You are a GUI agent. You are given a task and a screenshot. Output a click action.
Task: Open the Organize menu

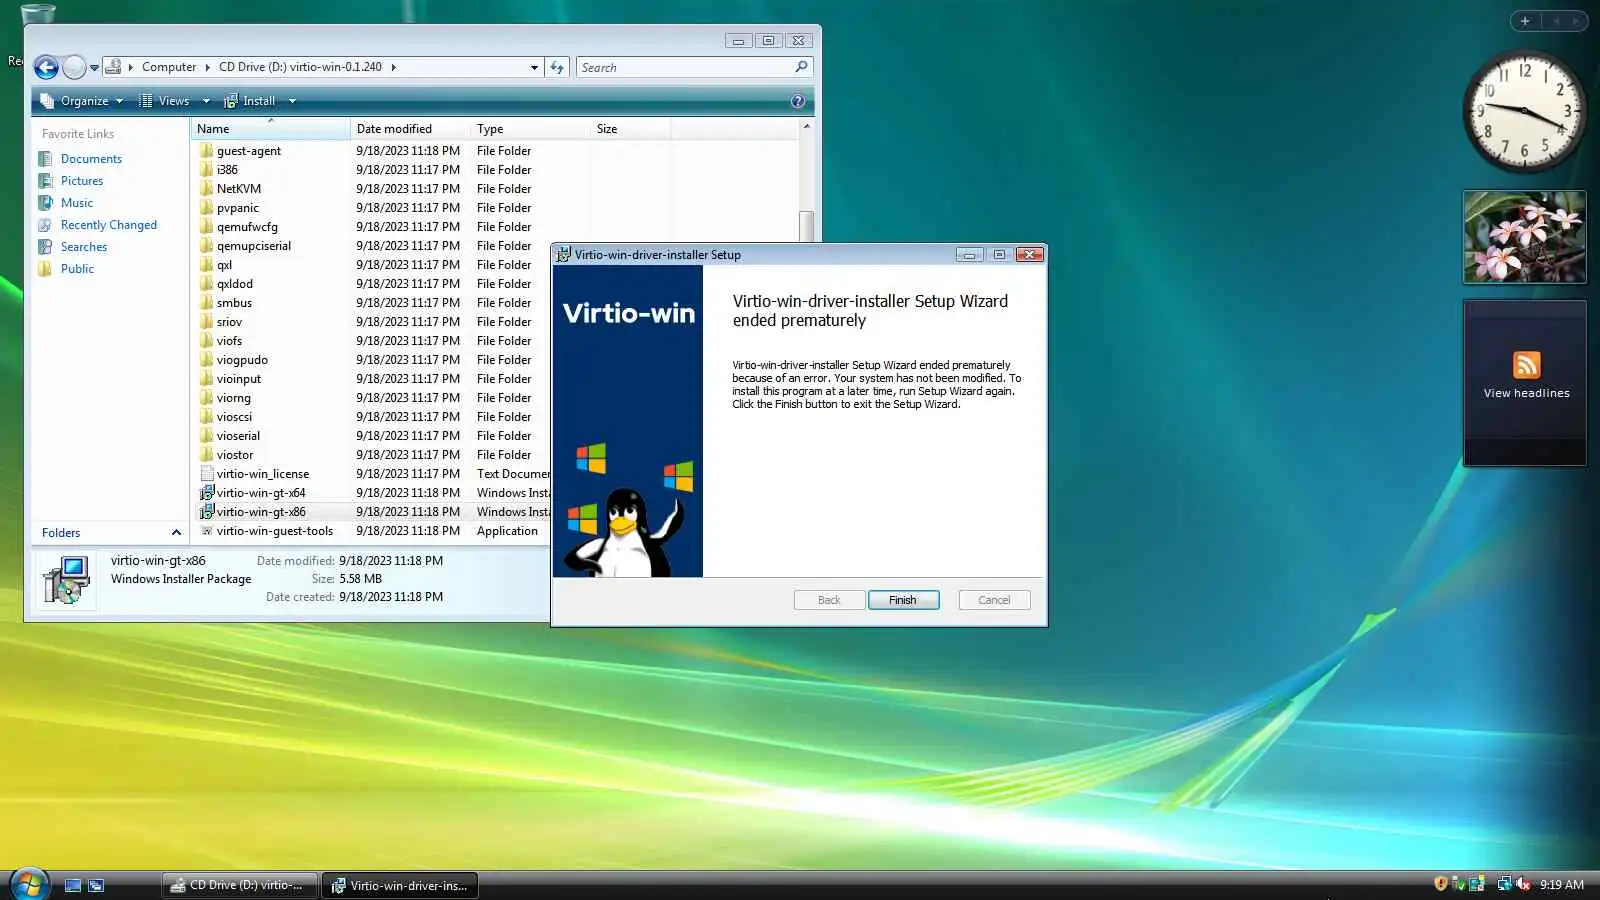82,101
